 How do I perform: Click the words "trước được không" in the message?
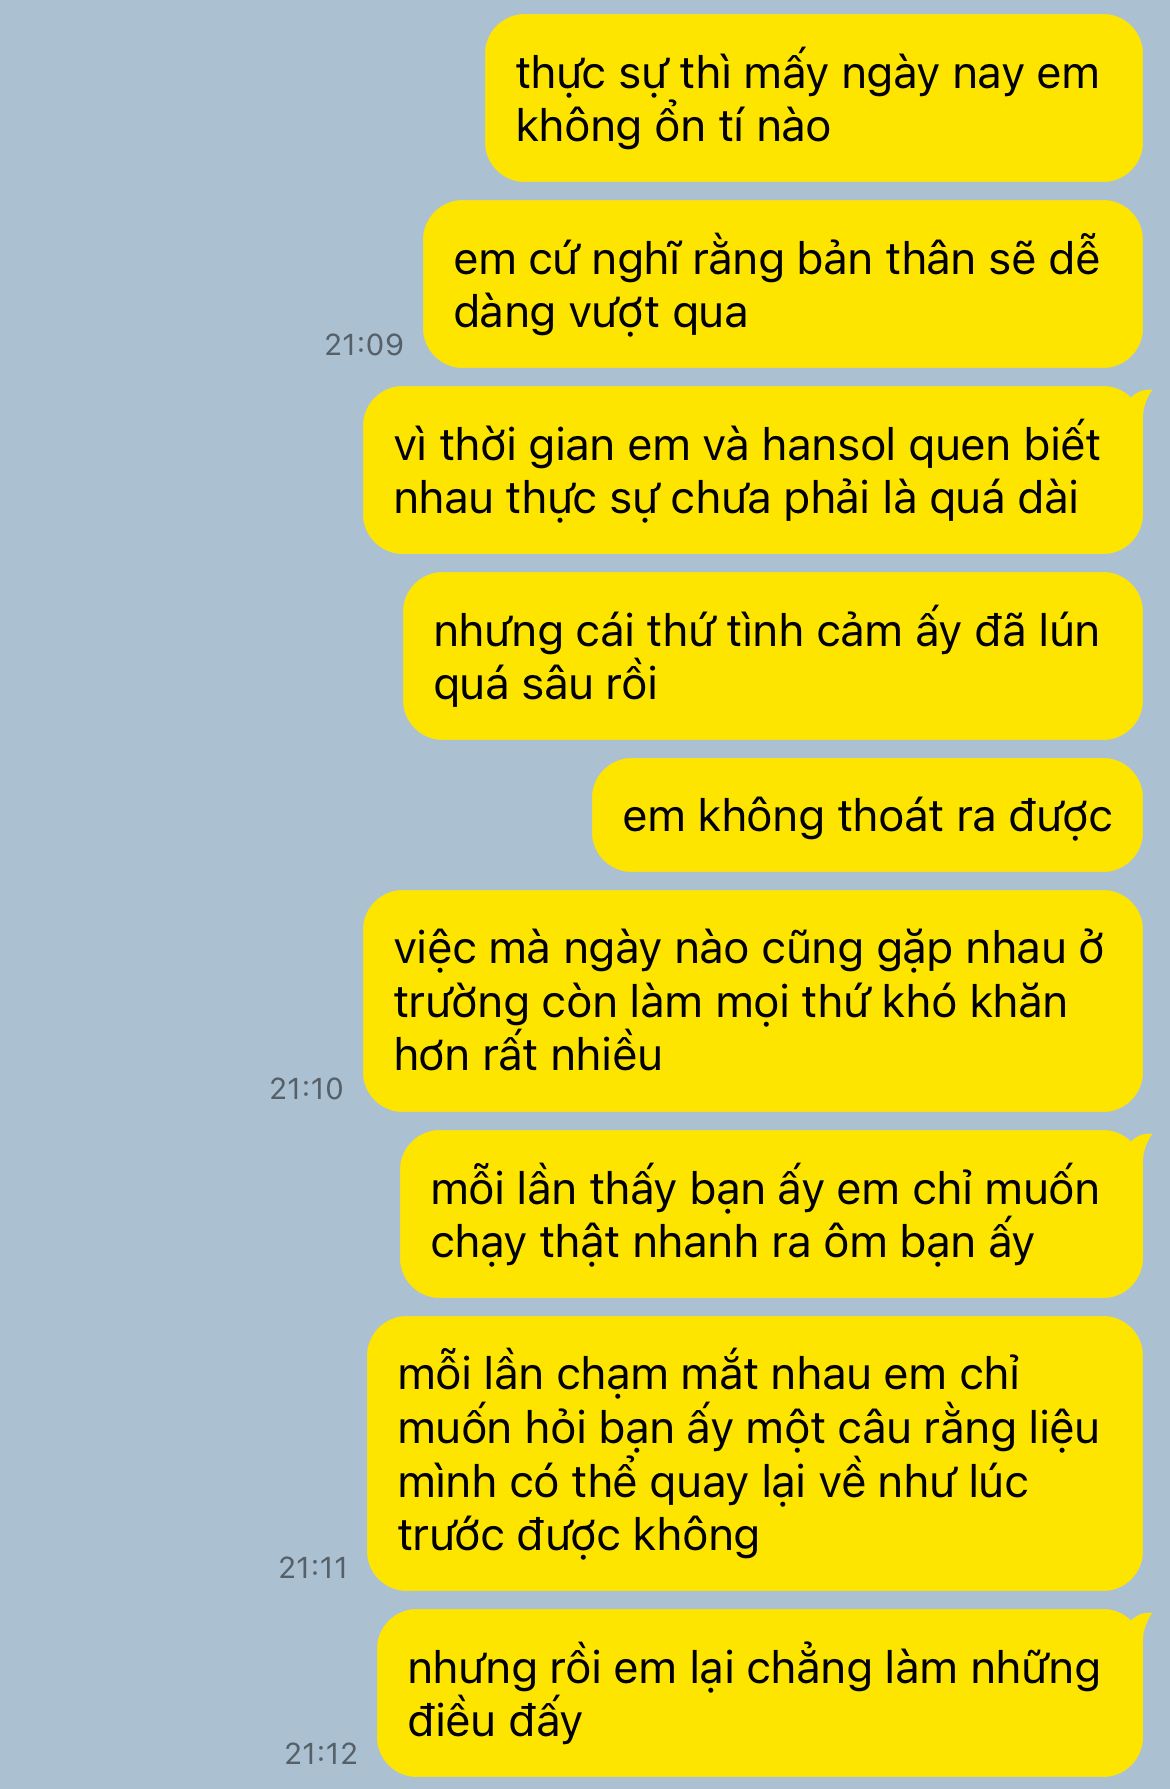pyautogui.click(x=578, y=1535)
